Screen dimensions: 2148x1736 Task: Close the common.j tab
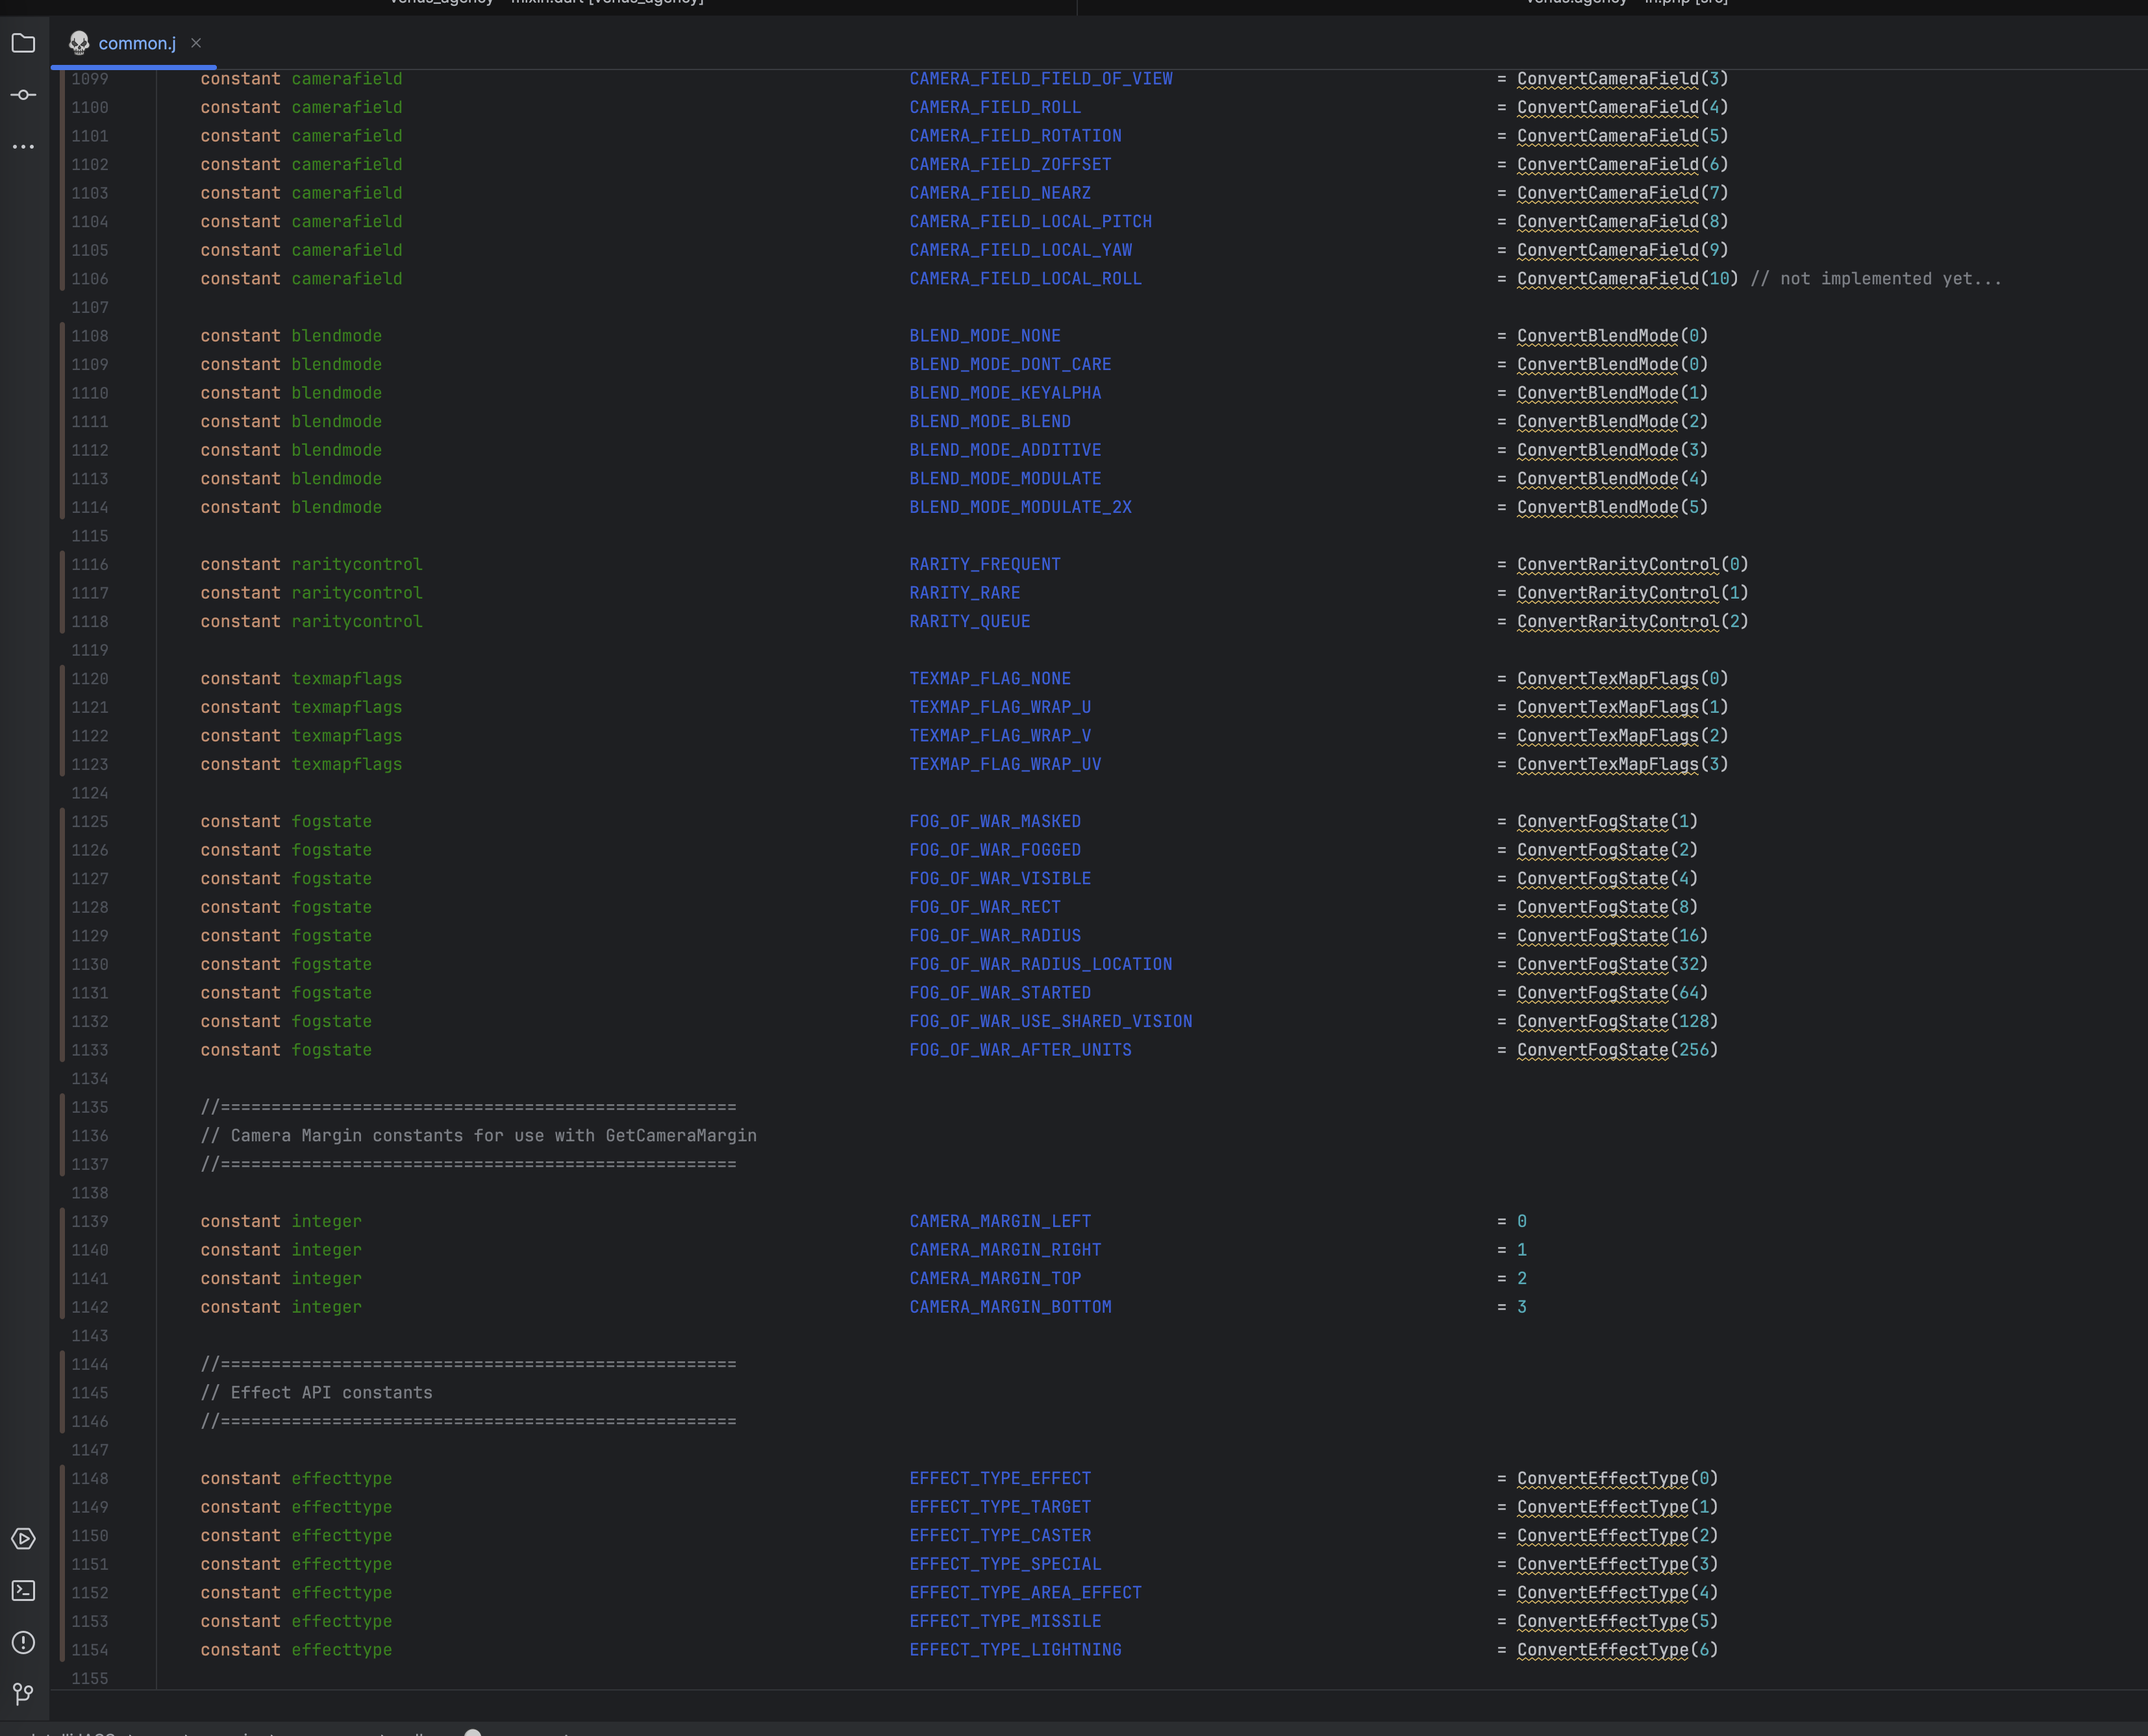(196, 43)
